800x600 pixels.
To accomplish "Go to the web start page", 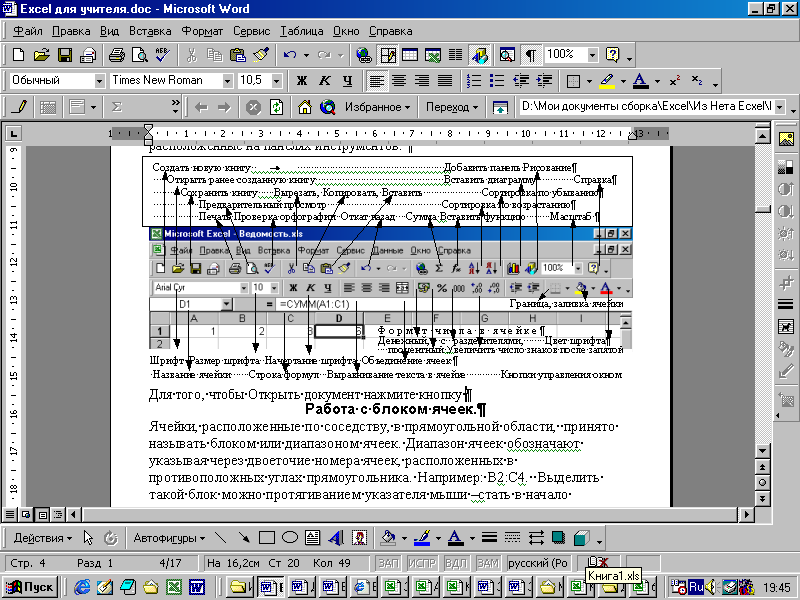I will (305, 107).
